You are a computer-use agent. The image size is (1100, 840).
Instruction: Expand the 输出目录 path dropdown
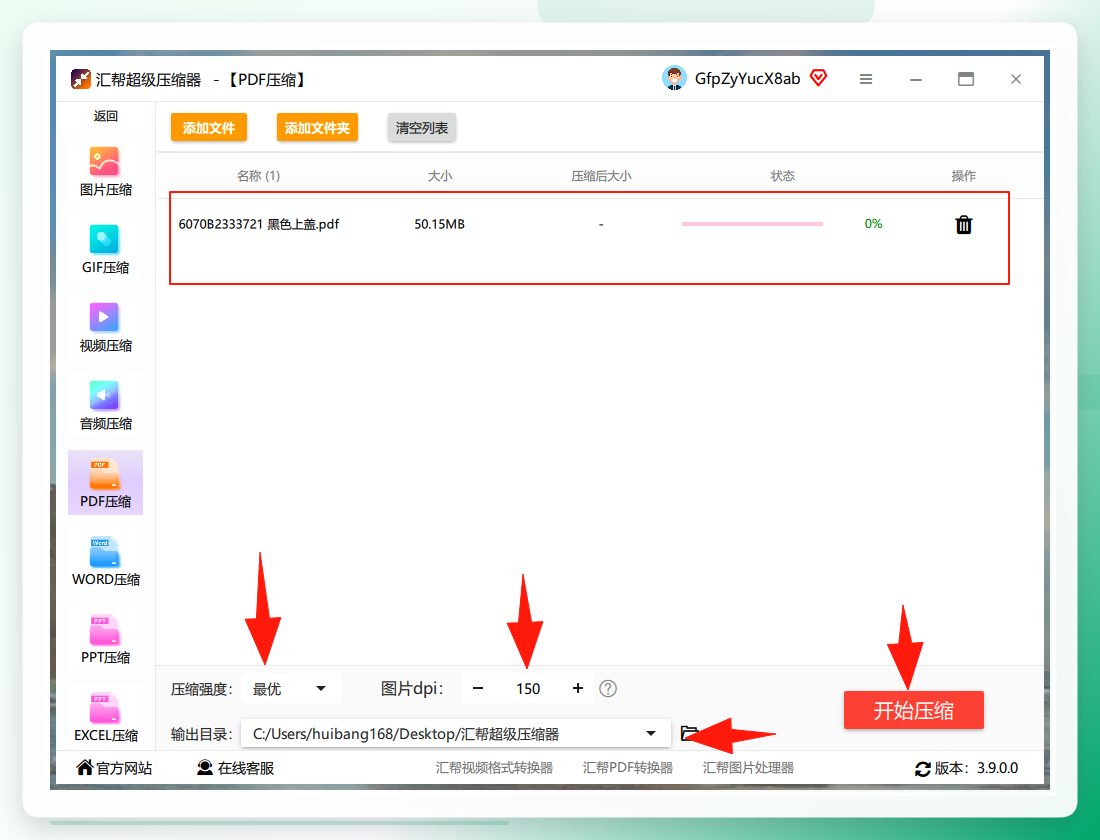click(456, 734)
